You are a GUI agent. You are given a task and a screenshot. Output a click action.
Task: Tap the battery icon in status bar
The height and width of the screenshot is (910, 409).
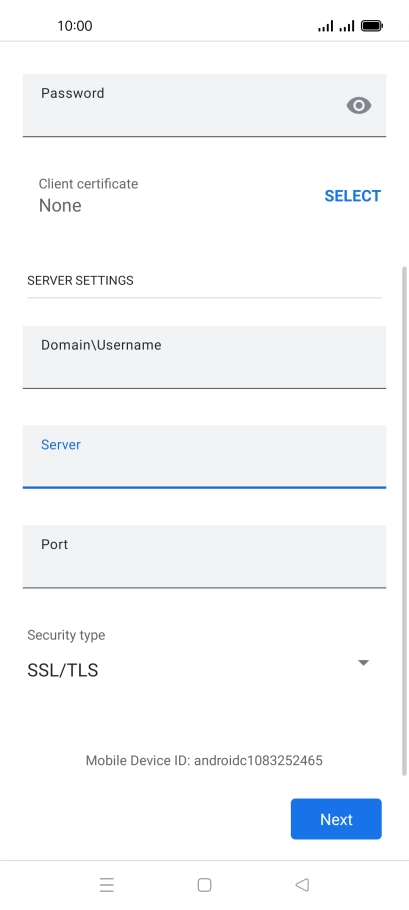(372, 26)
